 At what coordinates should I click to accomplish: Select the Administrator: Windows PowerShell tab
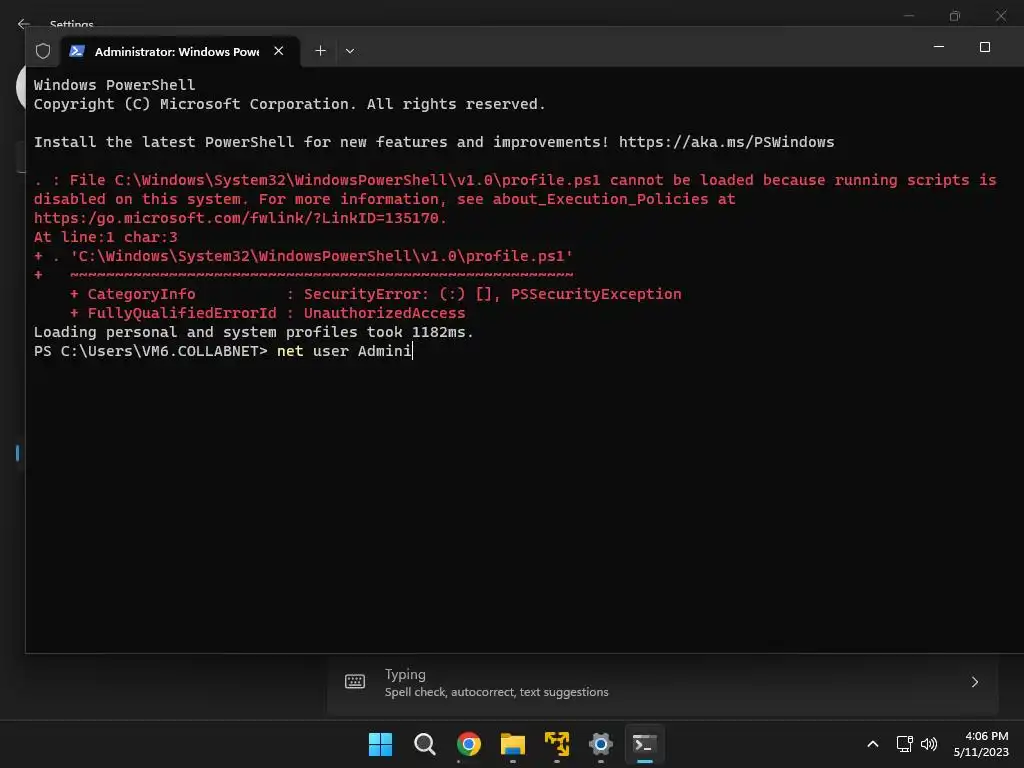pos(180,52)
